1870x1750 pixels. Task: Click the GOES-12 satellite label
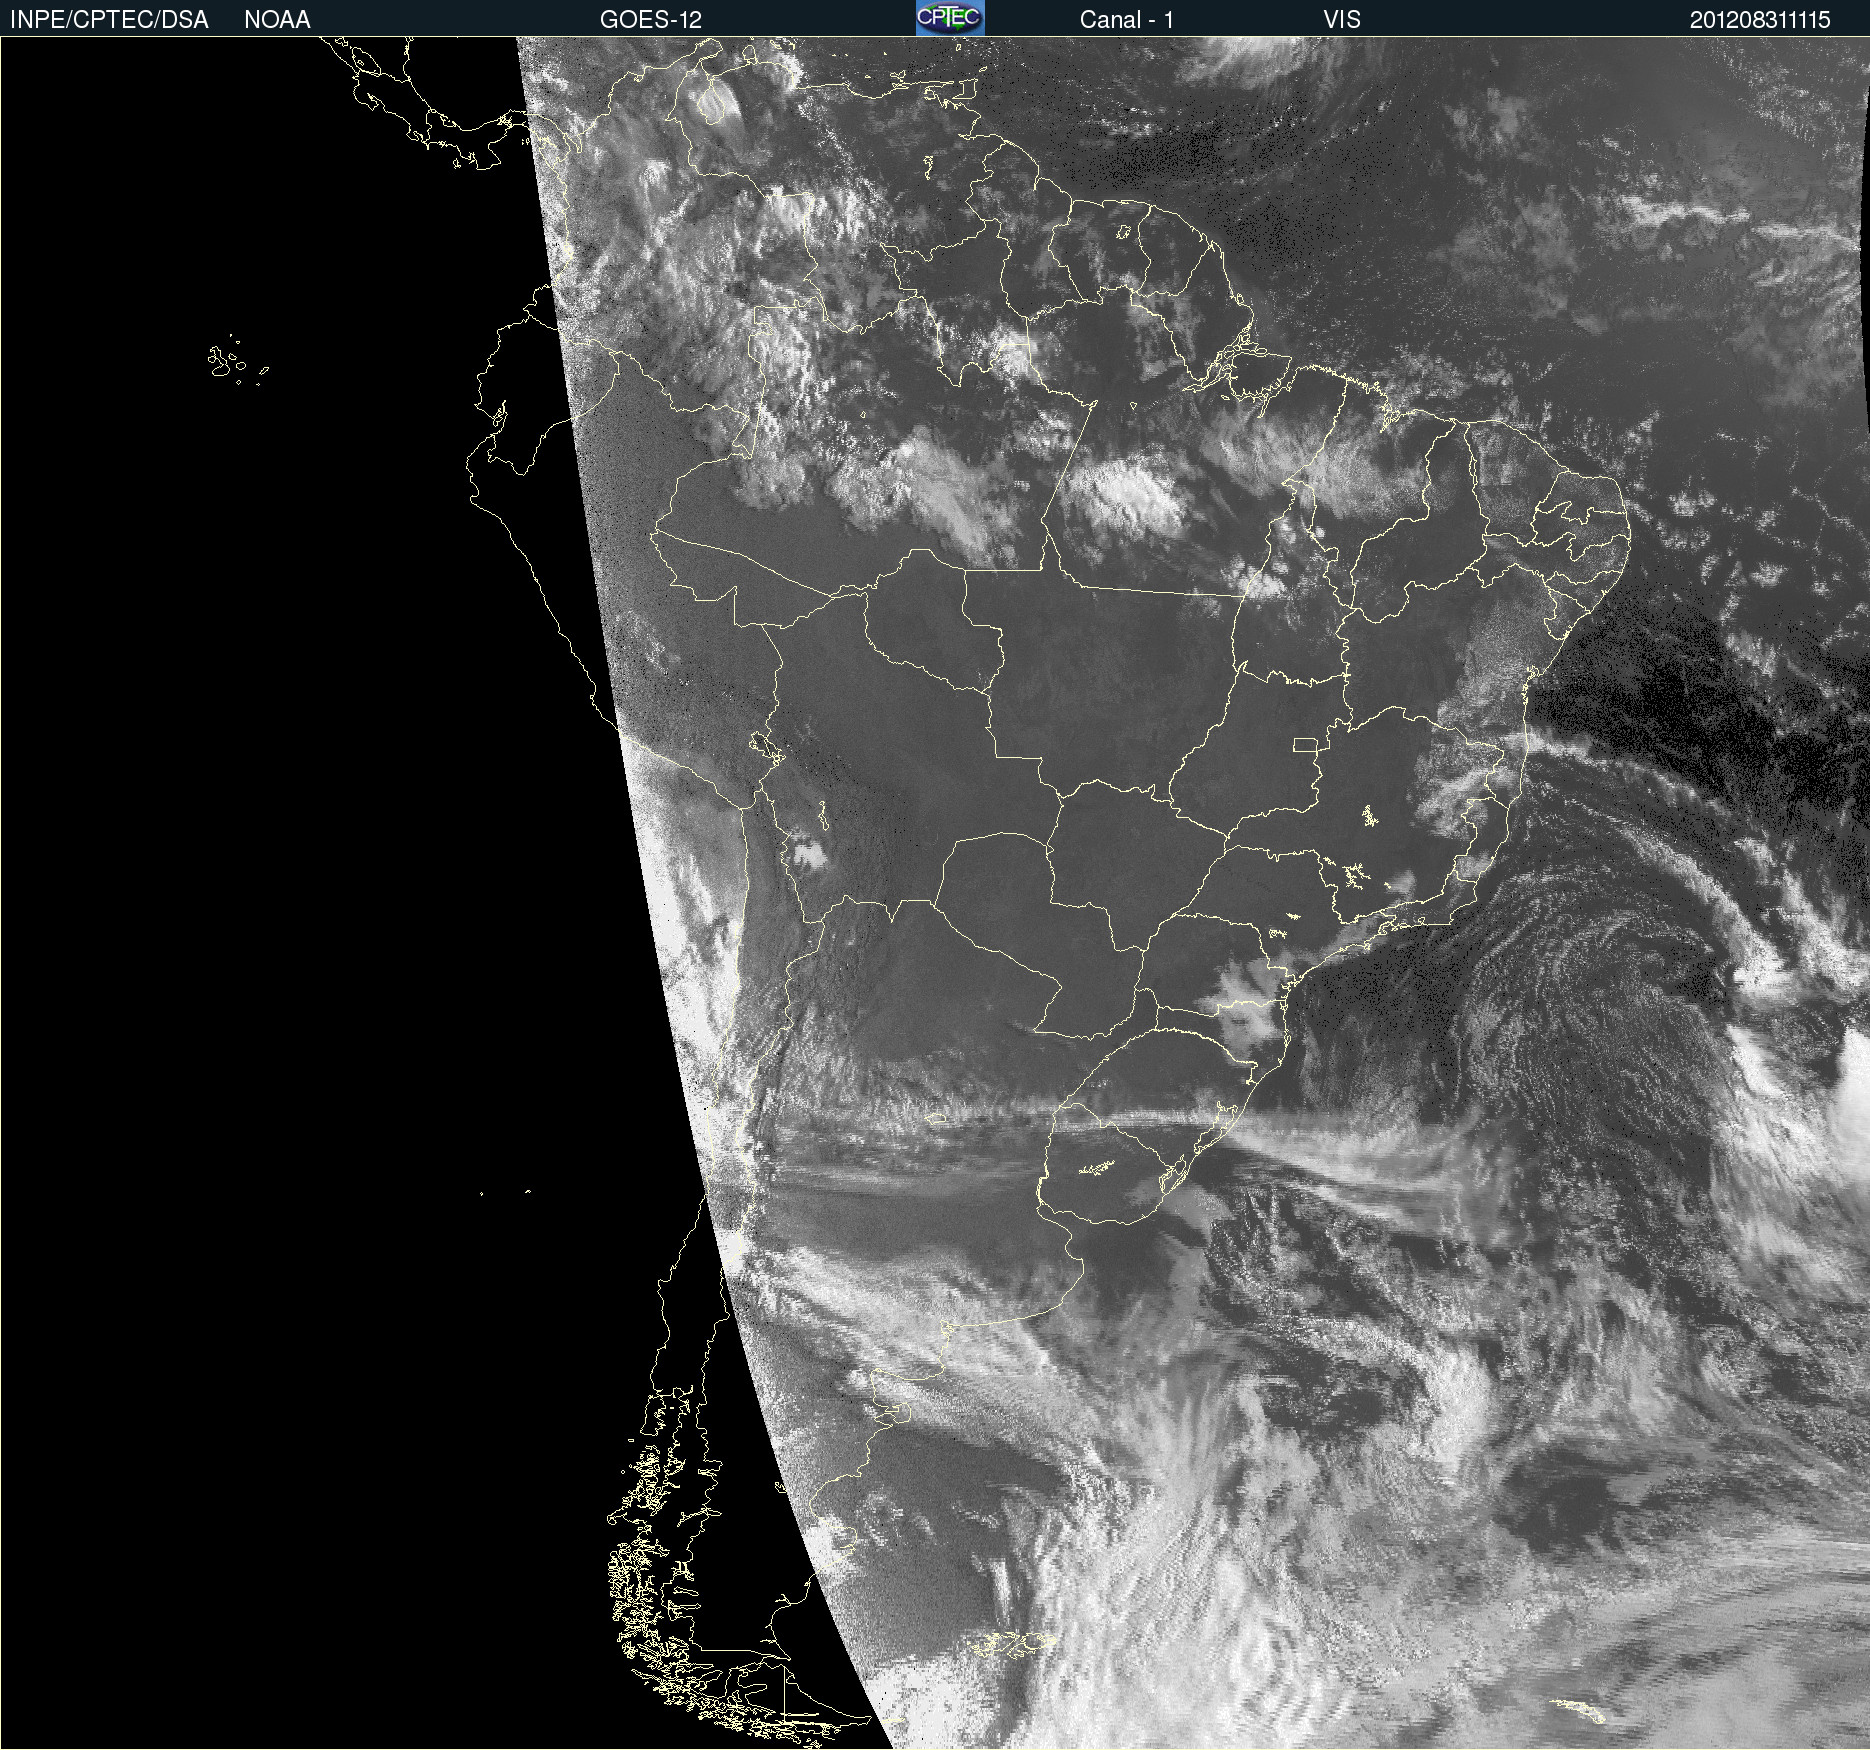[651, 20]
